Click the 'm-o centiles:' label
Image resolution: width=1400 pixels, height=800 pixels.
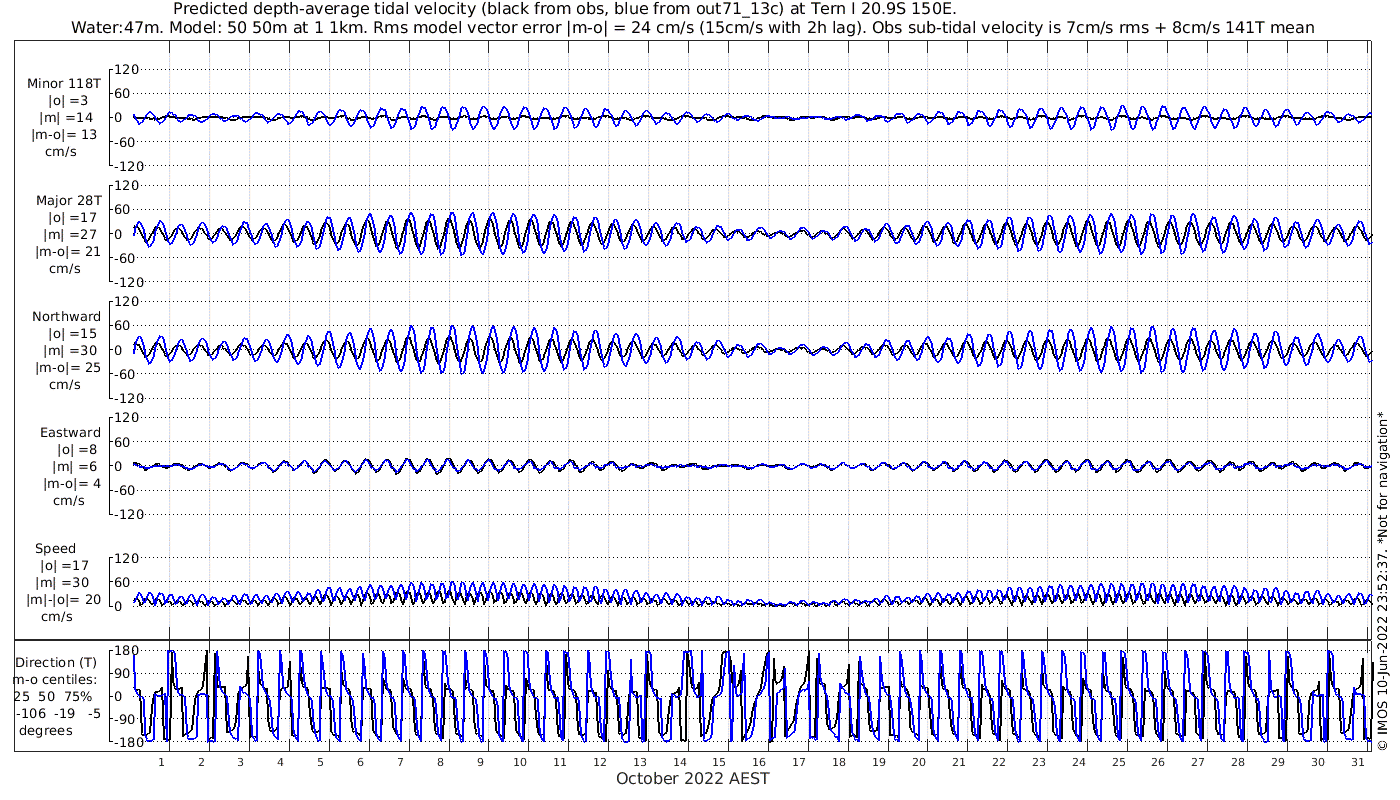point(55,680)
